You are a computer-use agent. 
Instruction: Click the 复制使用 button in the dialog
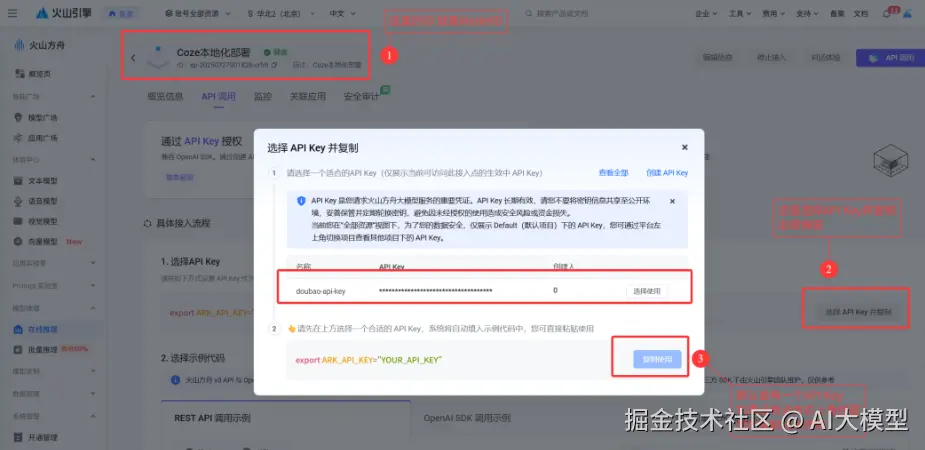657,359
